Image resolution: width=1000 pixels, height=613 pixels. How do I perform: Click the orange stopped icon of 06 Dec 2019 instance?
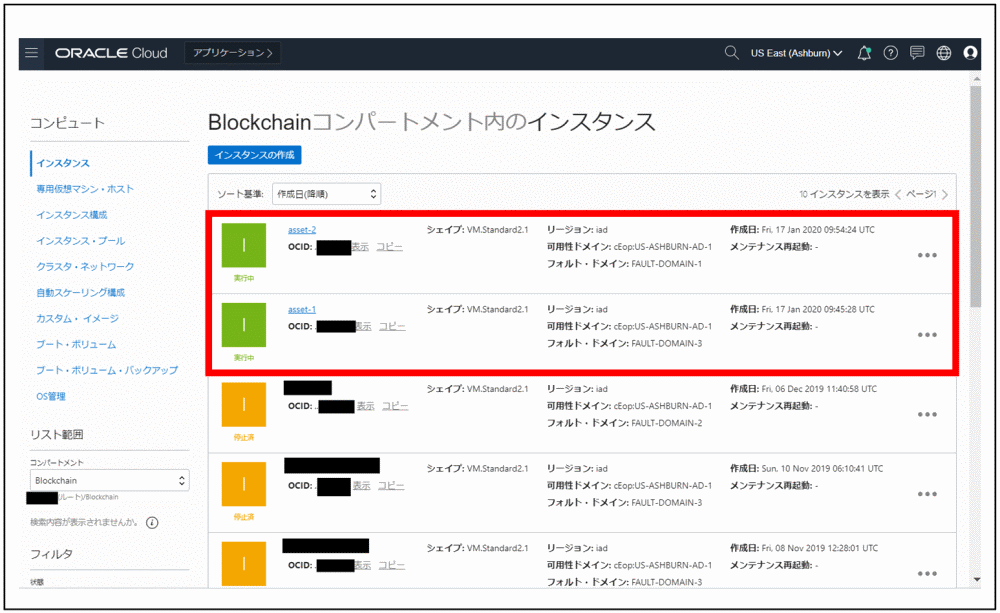244,404
